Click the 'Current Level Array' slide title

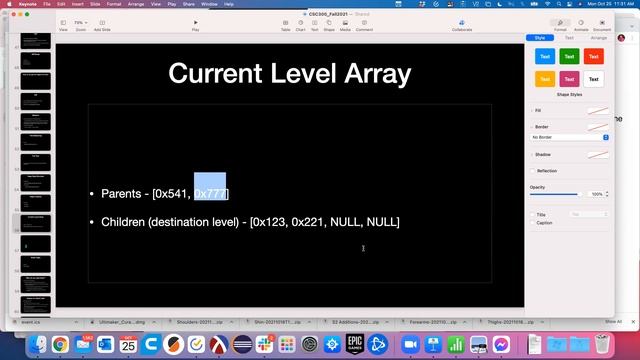point(290,73)
